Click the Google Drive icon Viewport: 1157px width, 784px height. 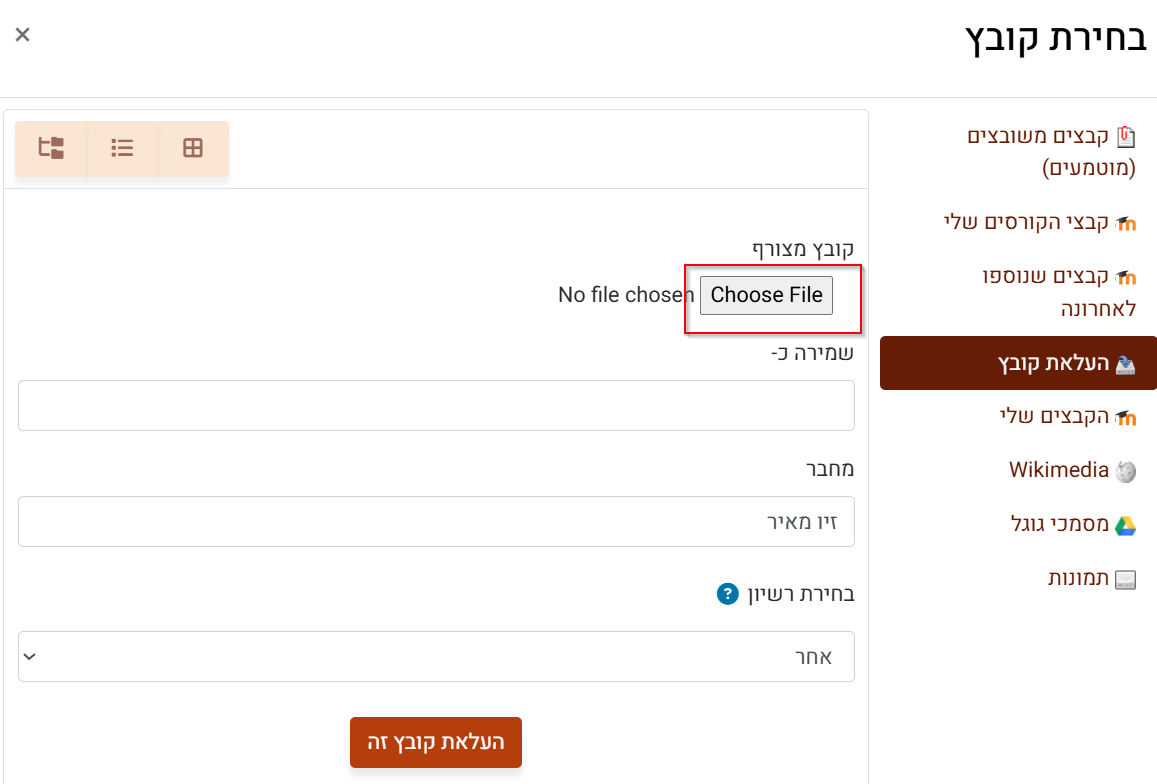pyautogui.click(x=1126, y=525)
